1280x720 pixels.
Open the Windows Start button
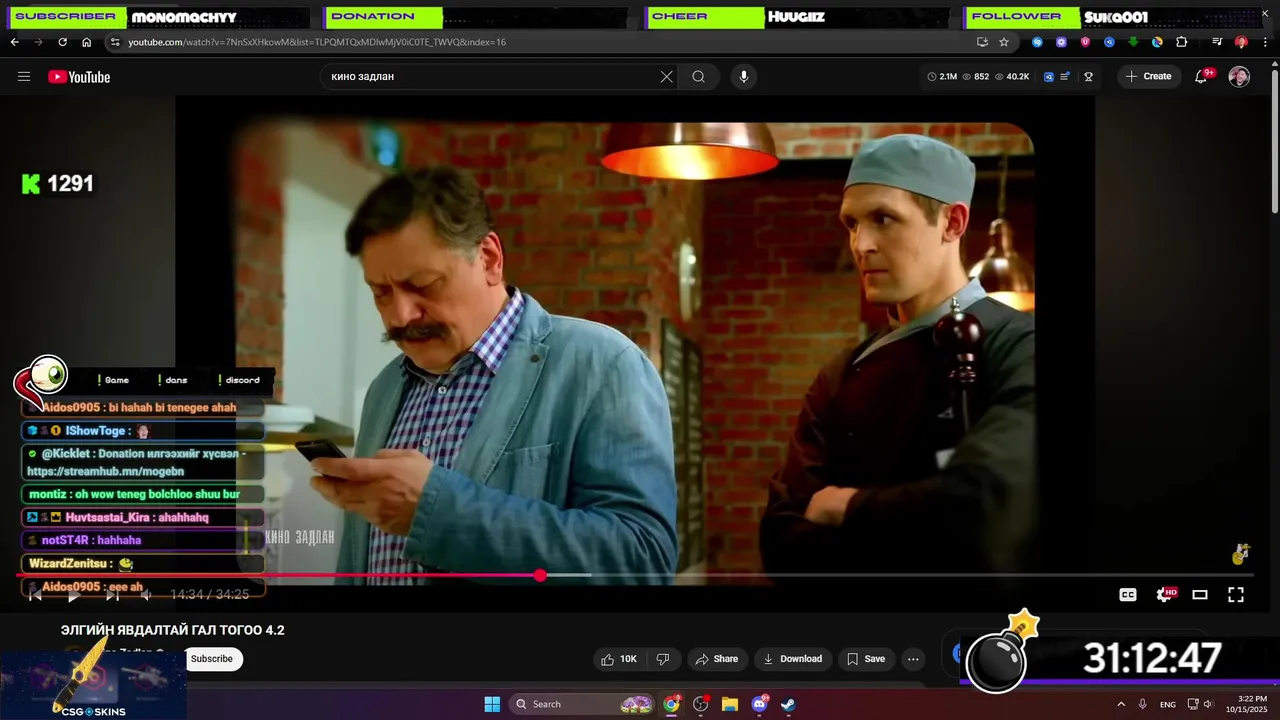click(x=492, y=704)
